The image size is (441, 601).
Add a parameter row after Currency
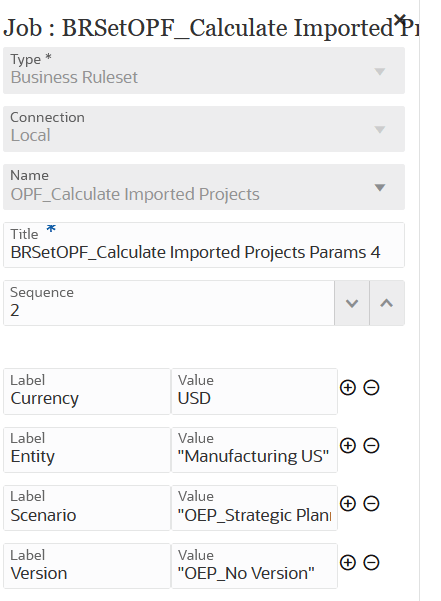[x=348, y=388]
